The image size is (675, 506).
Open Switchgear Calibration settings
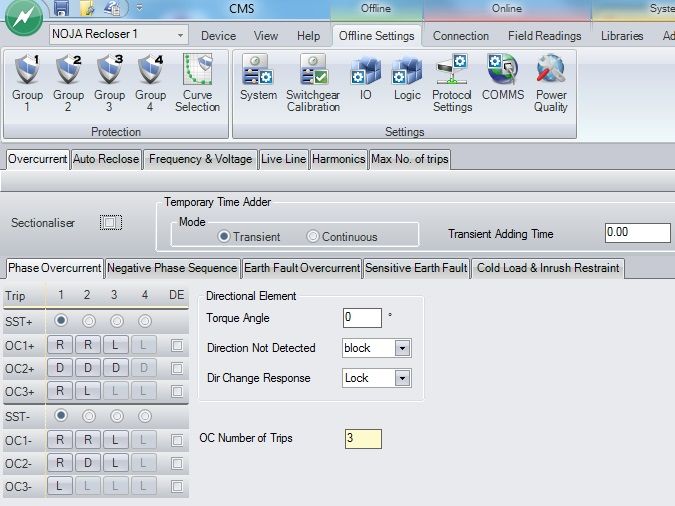click(x=313, y=83)
